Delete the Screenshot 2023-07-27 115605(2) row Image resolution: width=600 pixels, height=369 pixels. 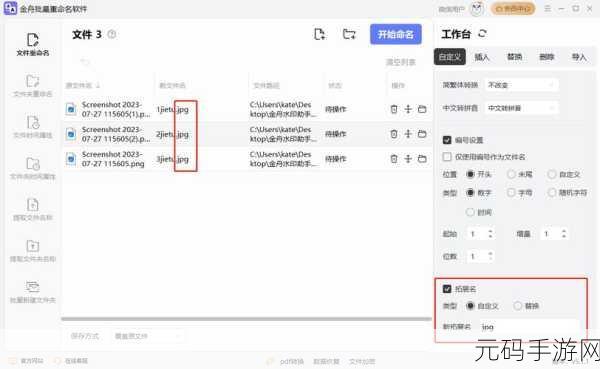click(x=394, y=134)
